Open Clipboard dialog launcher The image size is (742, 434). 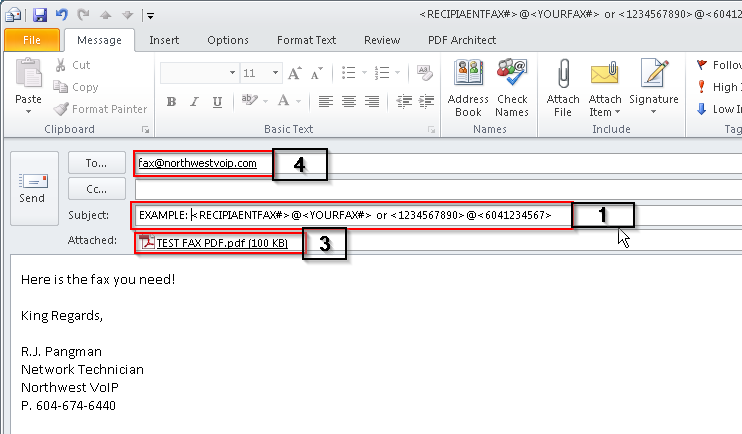point(146,130)
